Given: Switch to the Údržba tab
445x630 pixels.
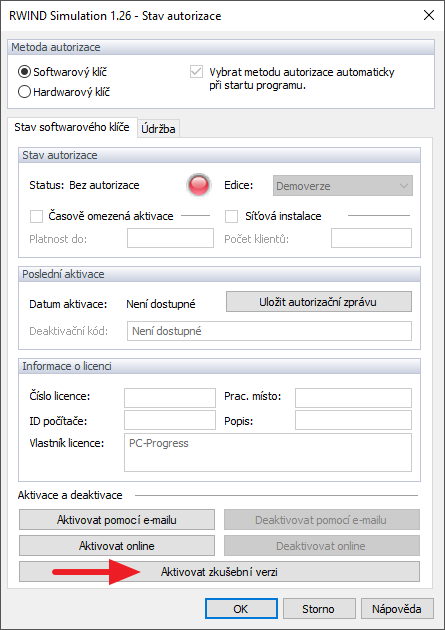Looking at the screenshot, I should tap(158, 129).
